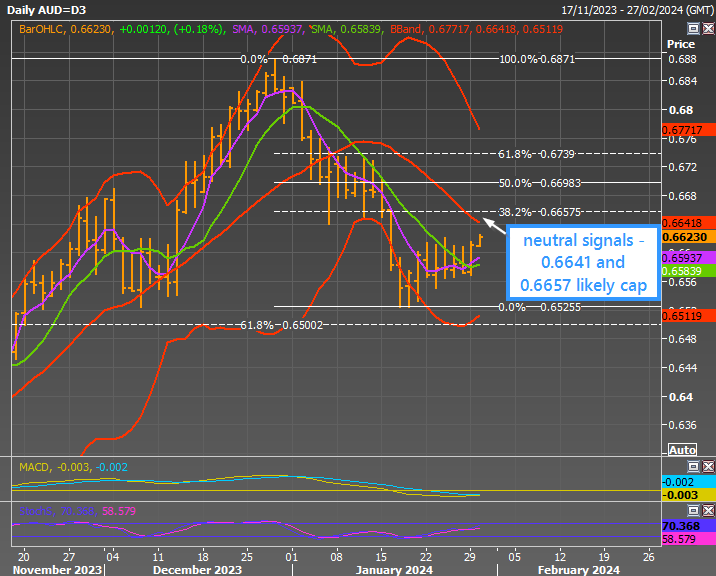The height and width of the screenshot is (576, 716).
Task: Click the 0.68 price axis label
Action: (680, 110)
